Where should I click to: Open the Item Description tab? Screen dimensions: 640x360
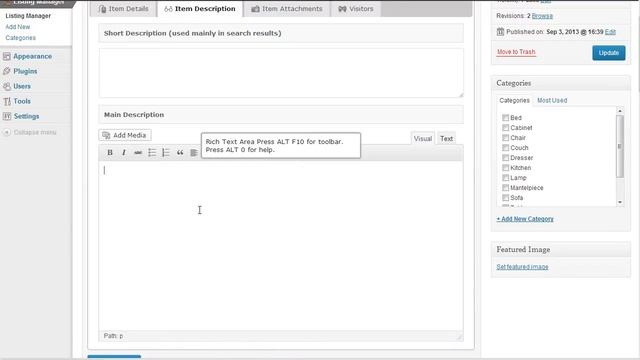(200, 9)
